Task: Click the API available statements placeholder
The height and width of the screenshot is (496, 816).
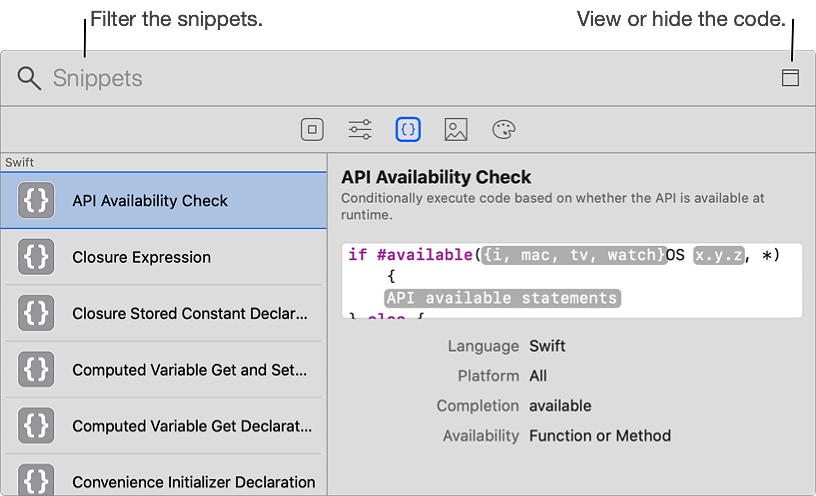Action: click(x=502, y=298)
